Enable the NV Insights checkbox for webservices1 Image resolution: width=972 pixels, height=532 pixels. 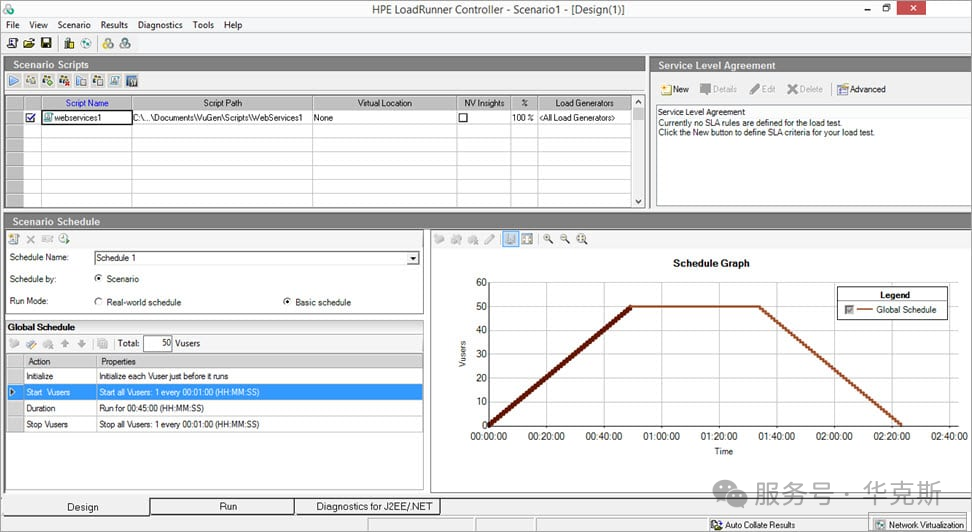[463, 118]
